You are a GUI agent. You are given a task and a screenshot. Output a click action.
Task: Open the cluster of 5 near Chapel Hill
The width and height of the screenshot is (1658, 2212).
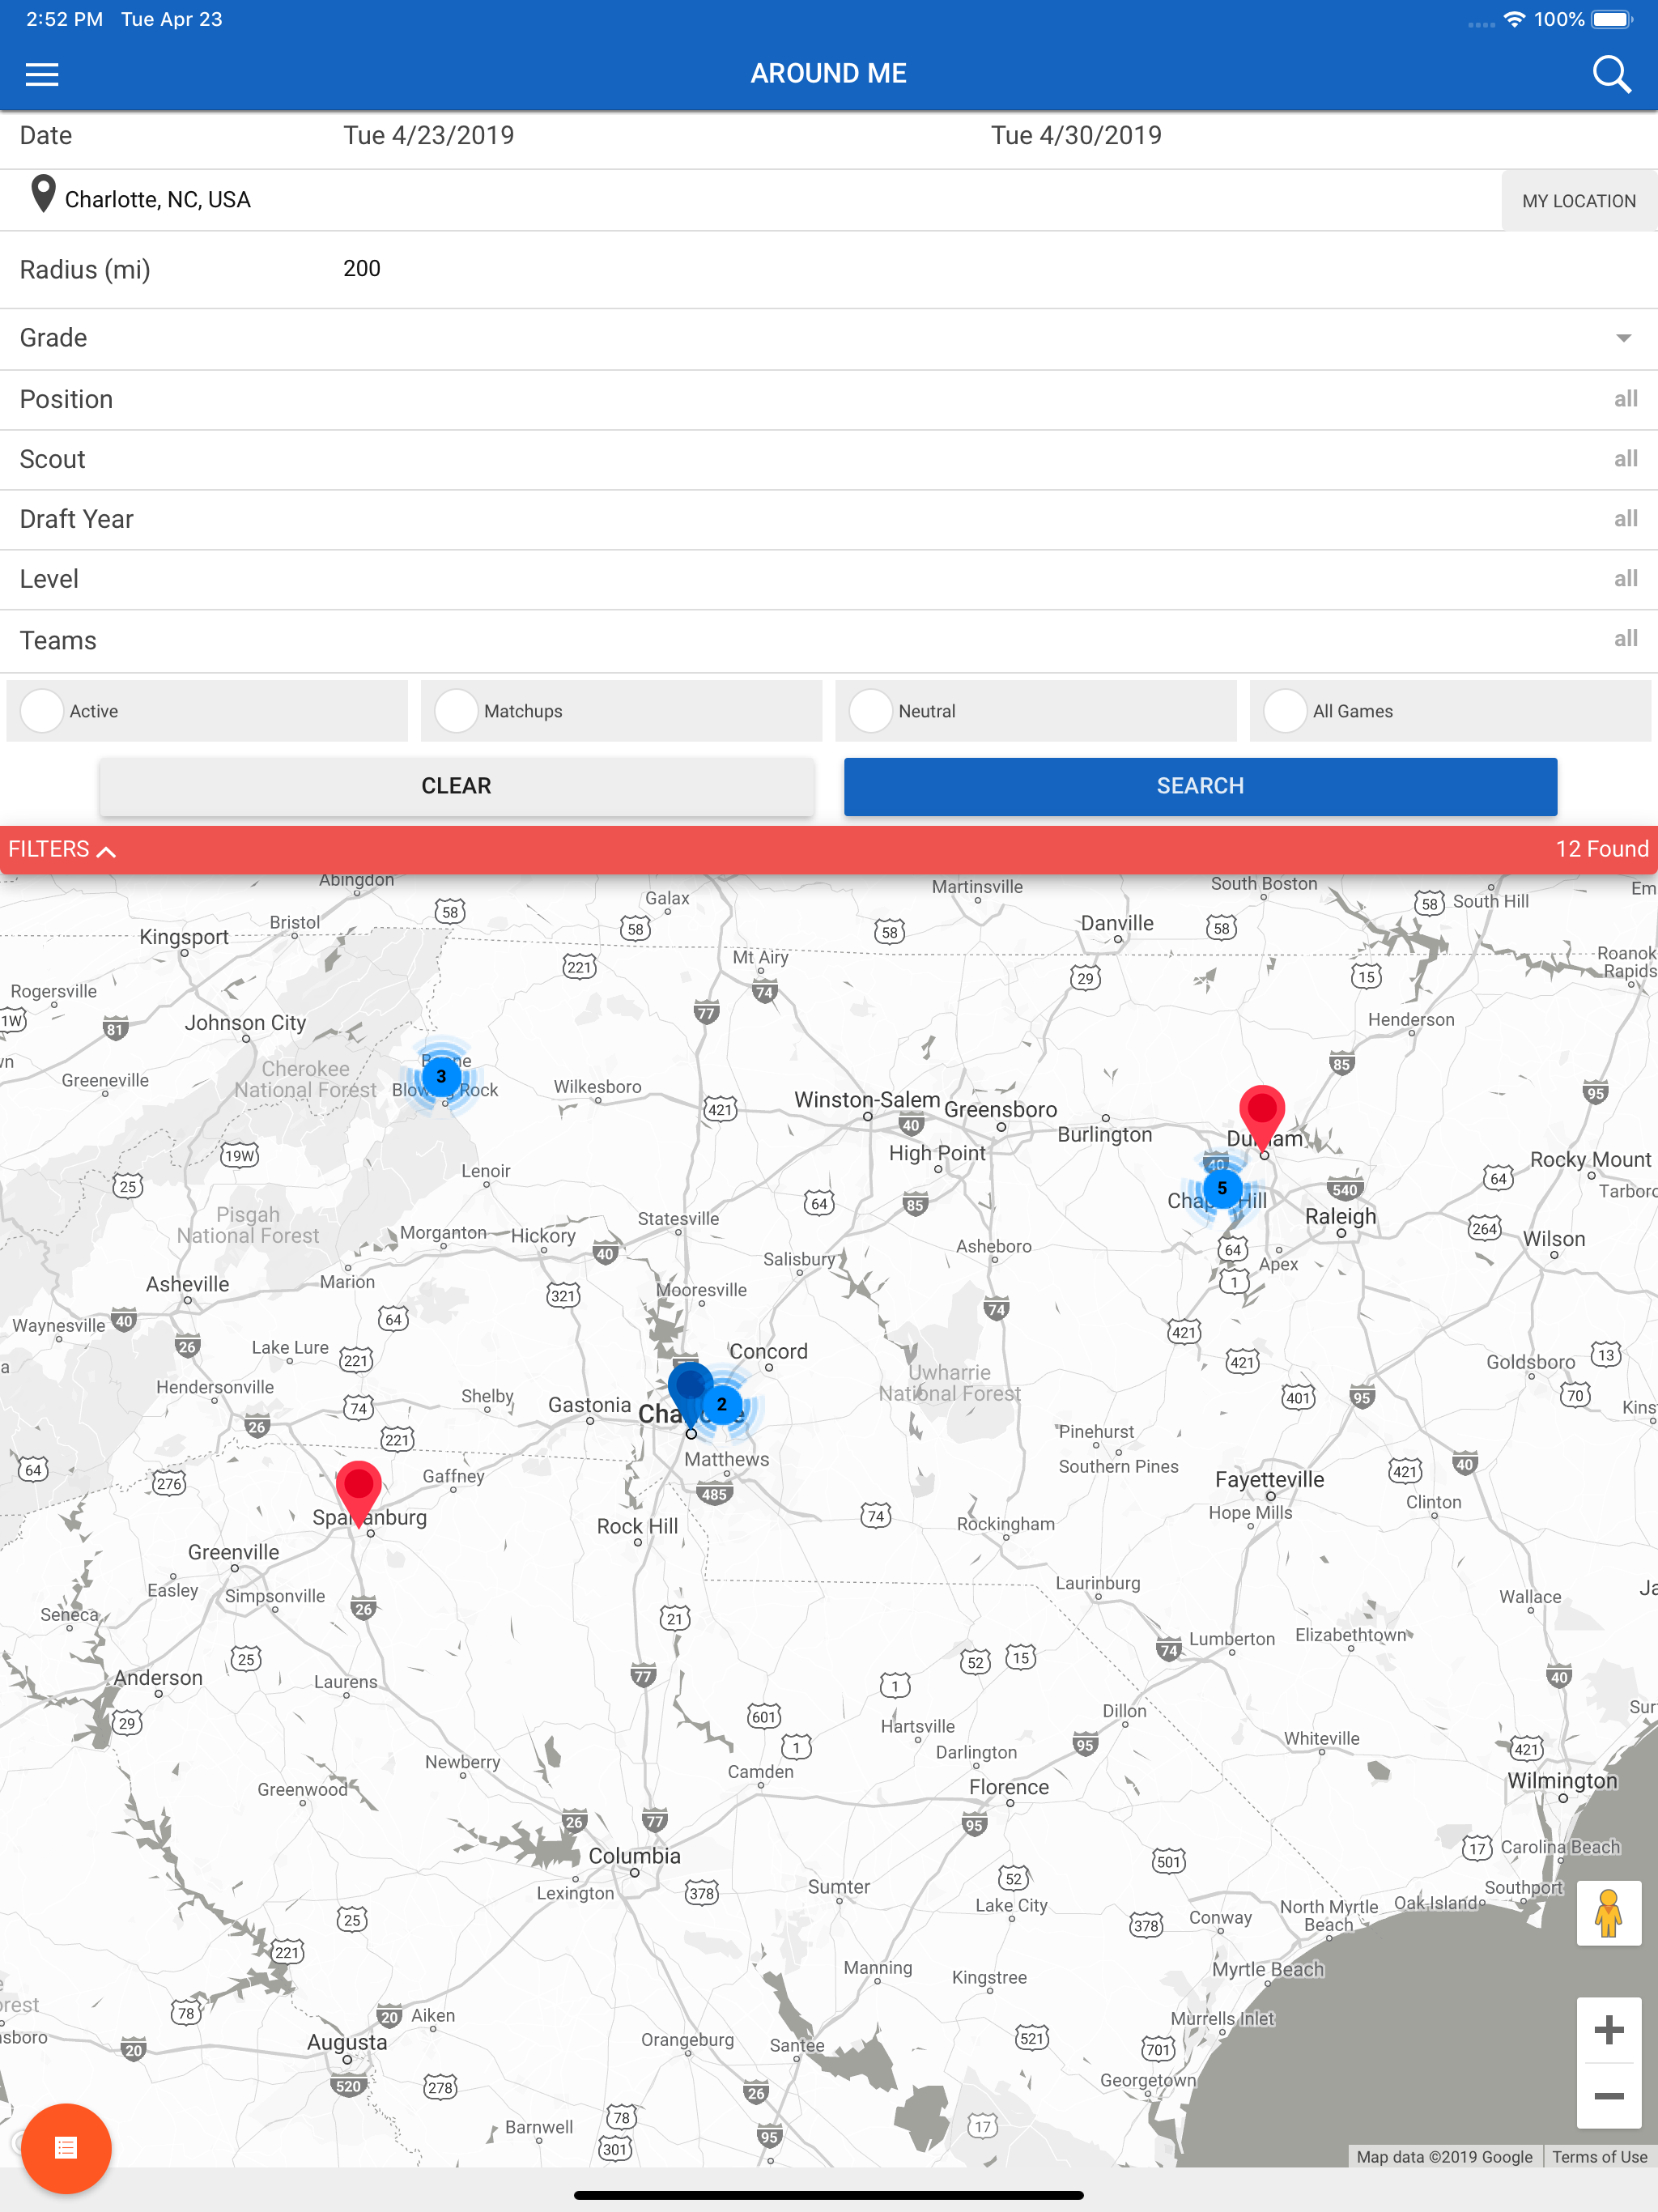1222,1188
